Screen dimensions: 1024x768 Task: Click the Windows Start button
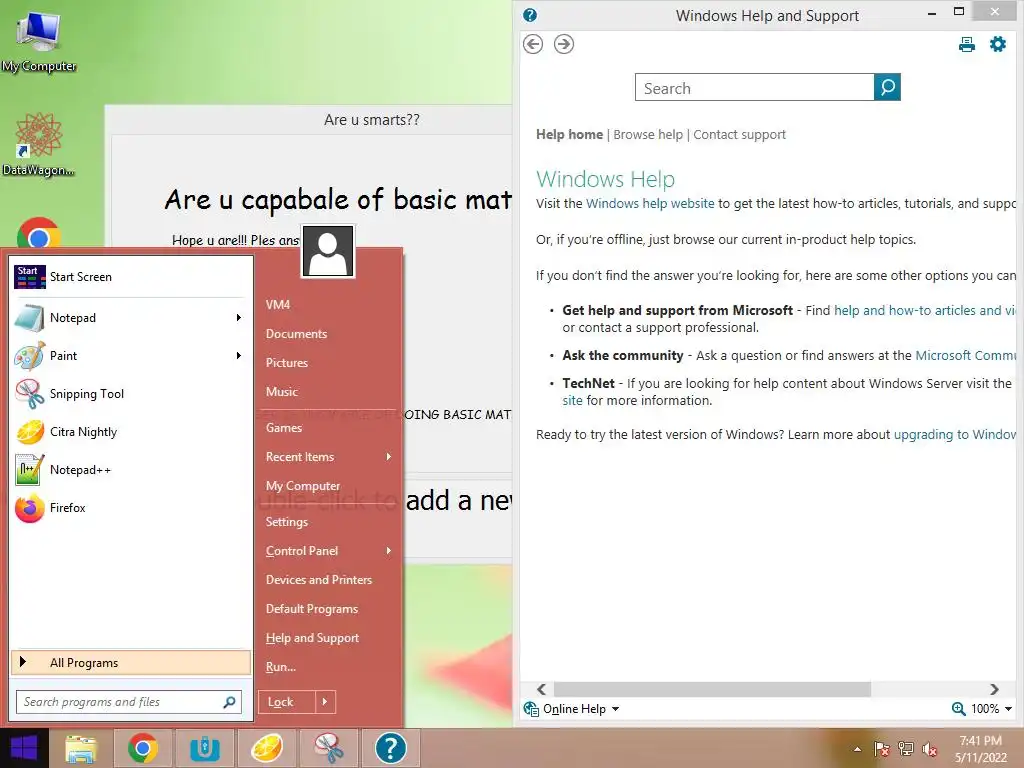click(x=24, y=748)
